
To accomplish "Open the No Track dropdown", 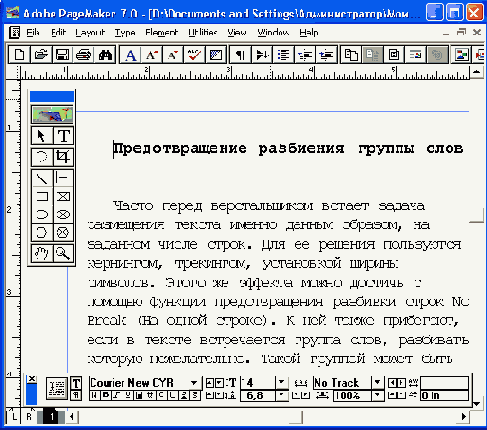I will [x=377, y=382].
